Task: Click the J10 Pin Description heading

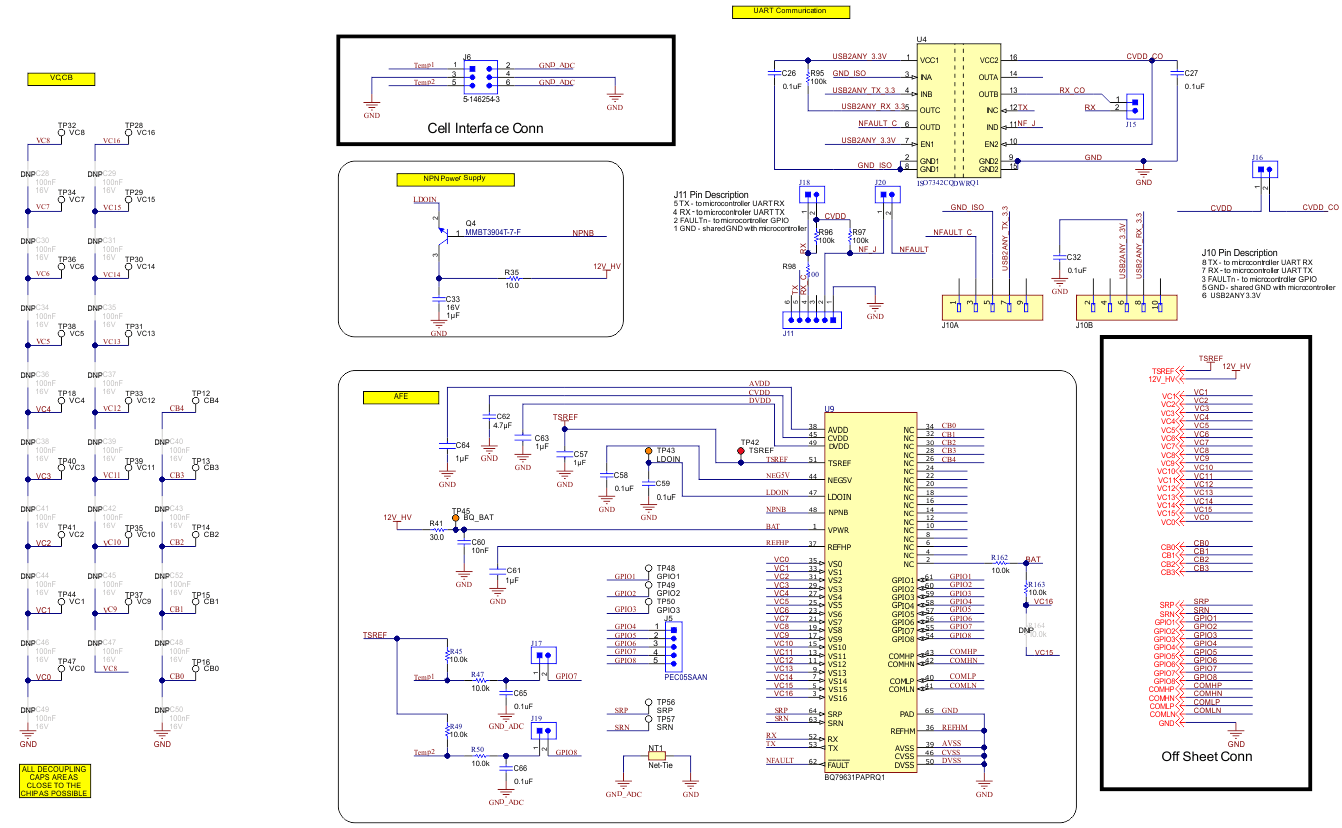Action: (x=1240, y=253)
